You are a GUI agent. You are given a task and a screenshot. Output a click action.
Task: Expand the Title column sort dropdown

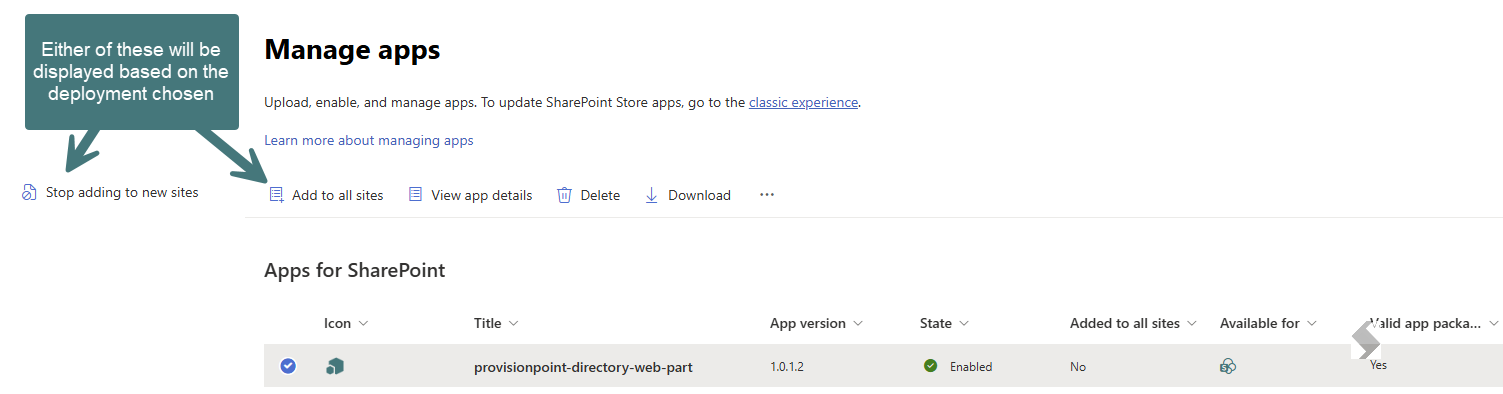pos(513,323)
